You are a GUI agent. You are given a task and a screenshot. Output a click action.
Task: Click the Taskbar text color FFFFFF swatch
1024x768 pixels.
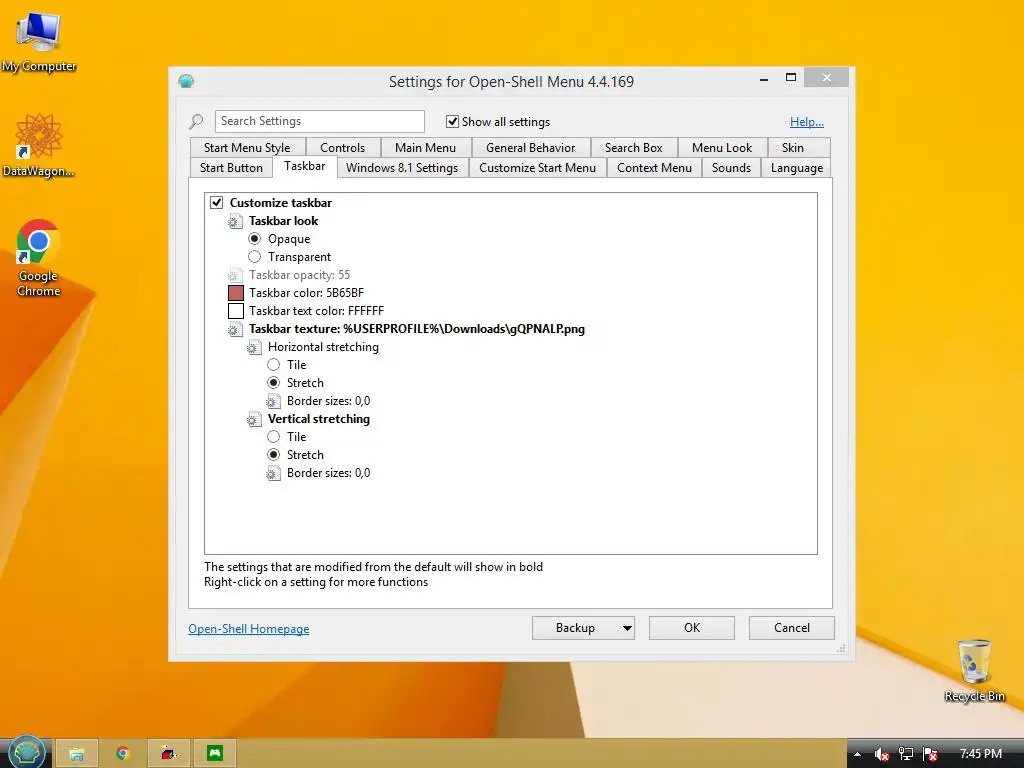236,311
